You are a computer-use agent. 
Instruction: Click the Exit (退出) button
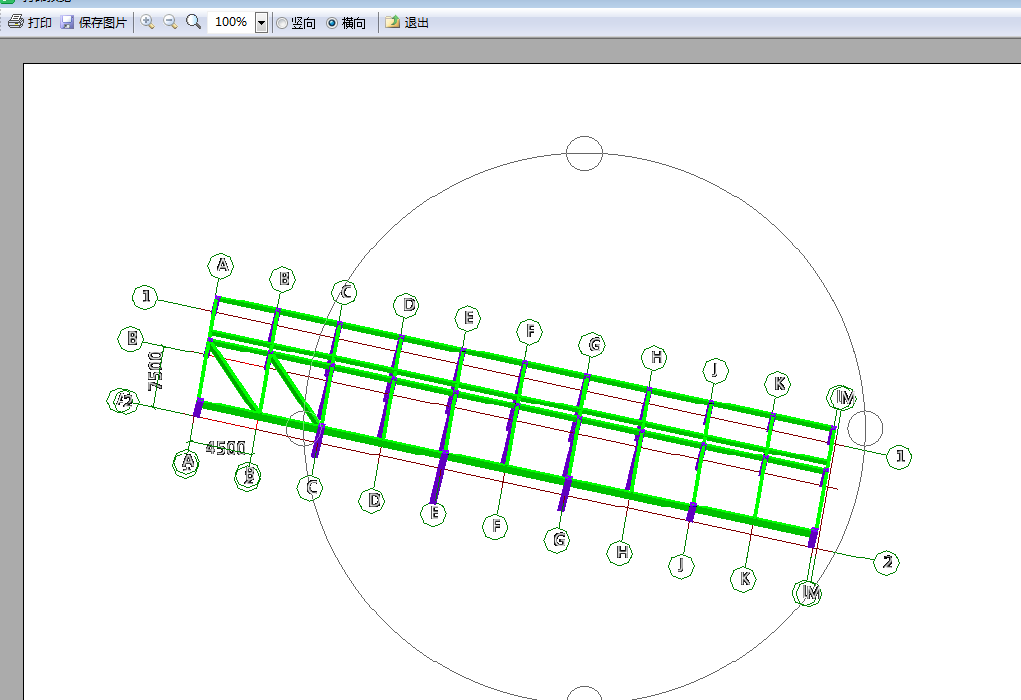point(407,22)
